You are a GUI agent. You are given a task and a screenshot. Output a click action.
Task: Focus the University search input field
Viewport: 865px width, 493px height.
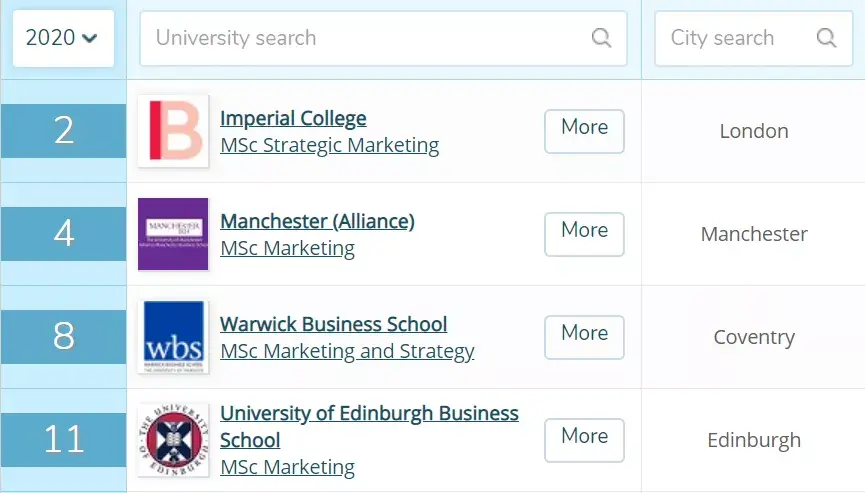click(370, 38)
